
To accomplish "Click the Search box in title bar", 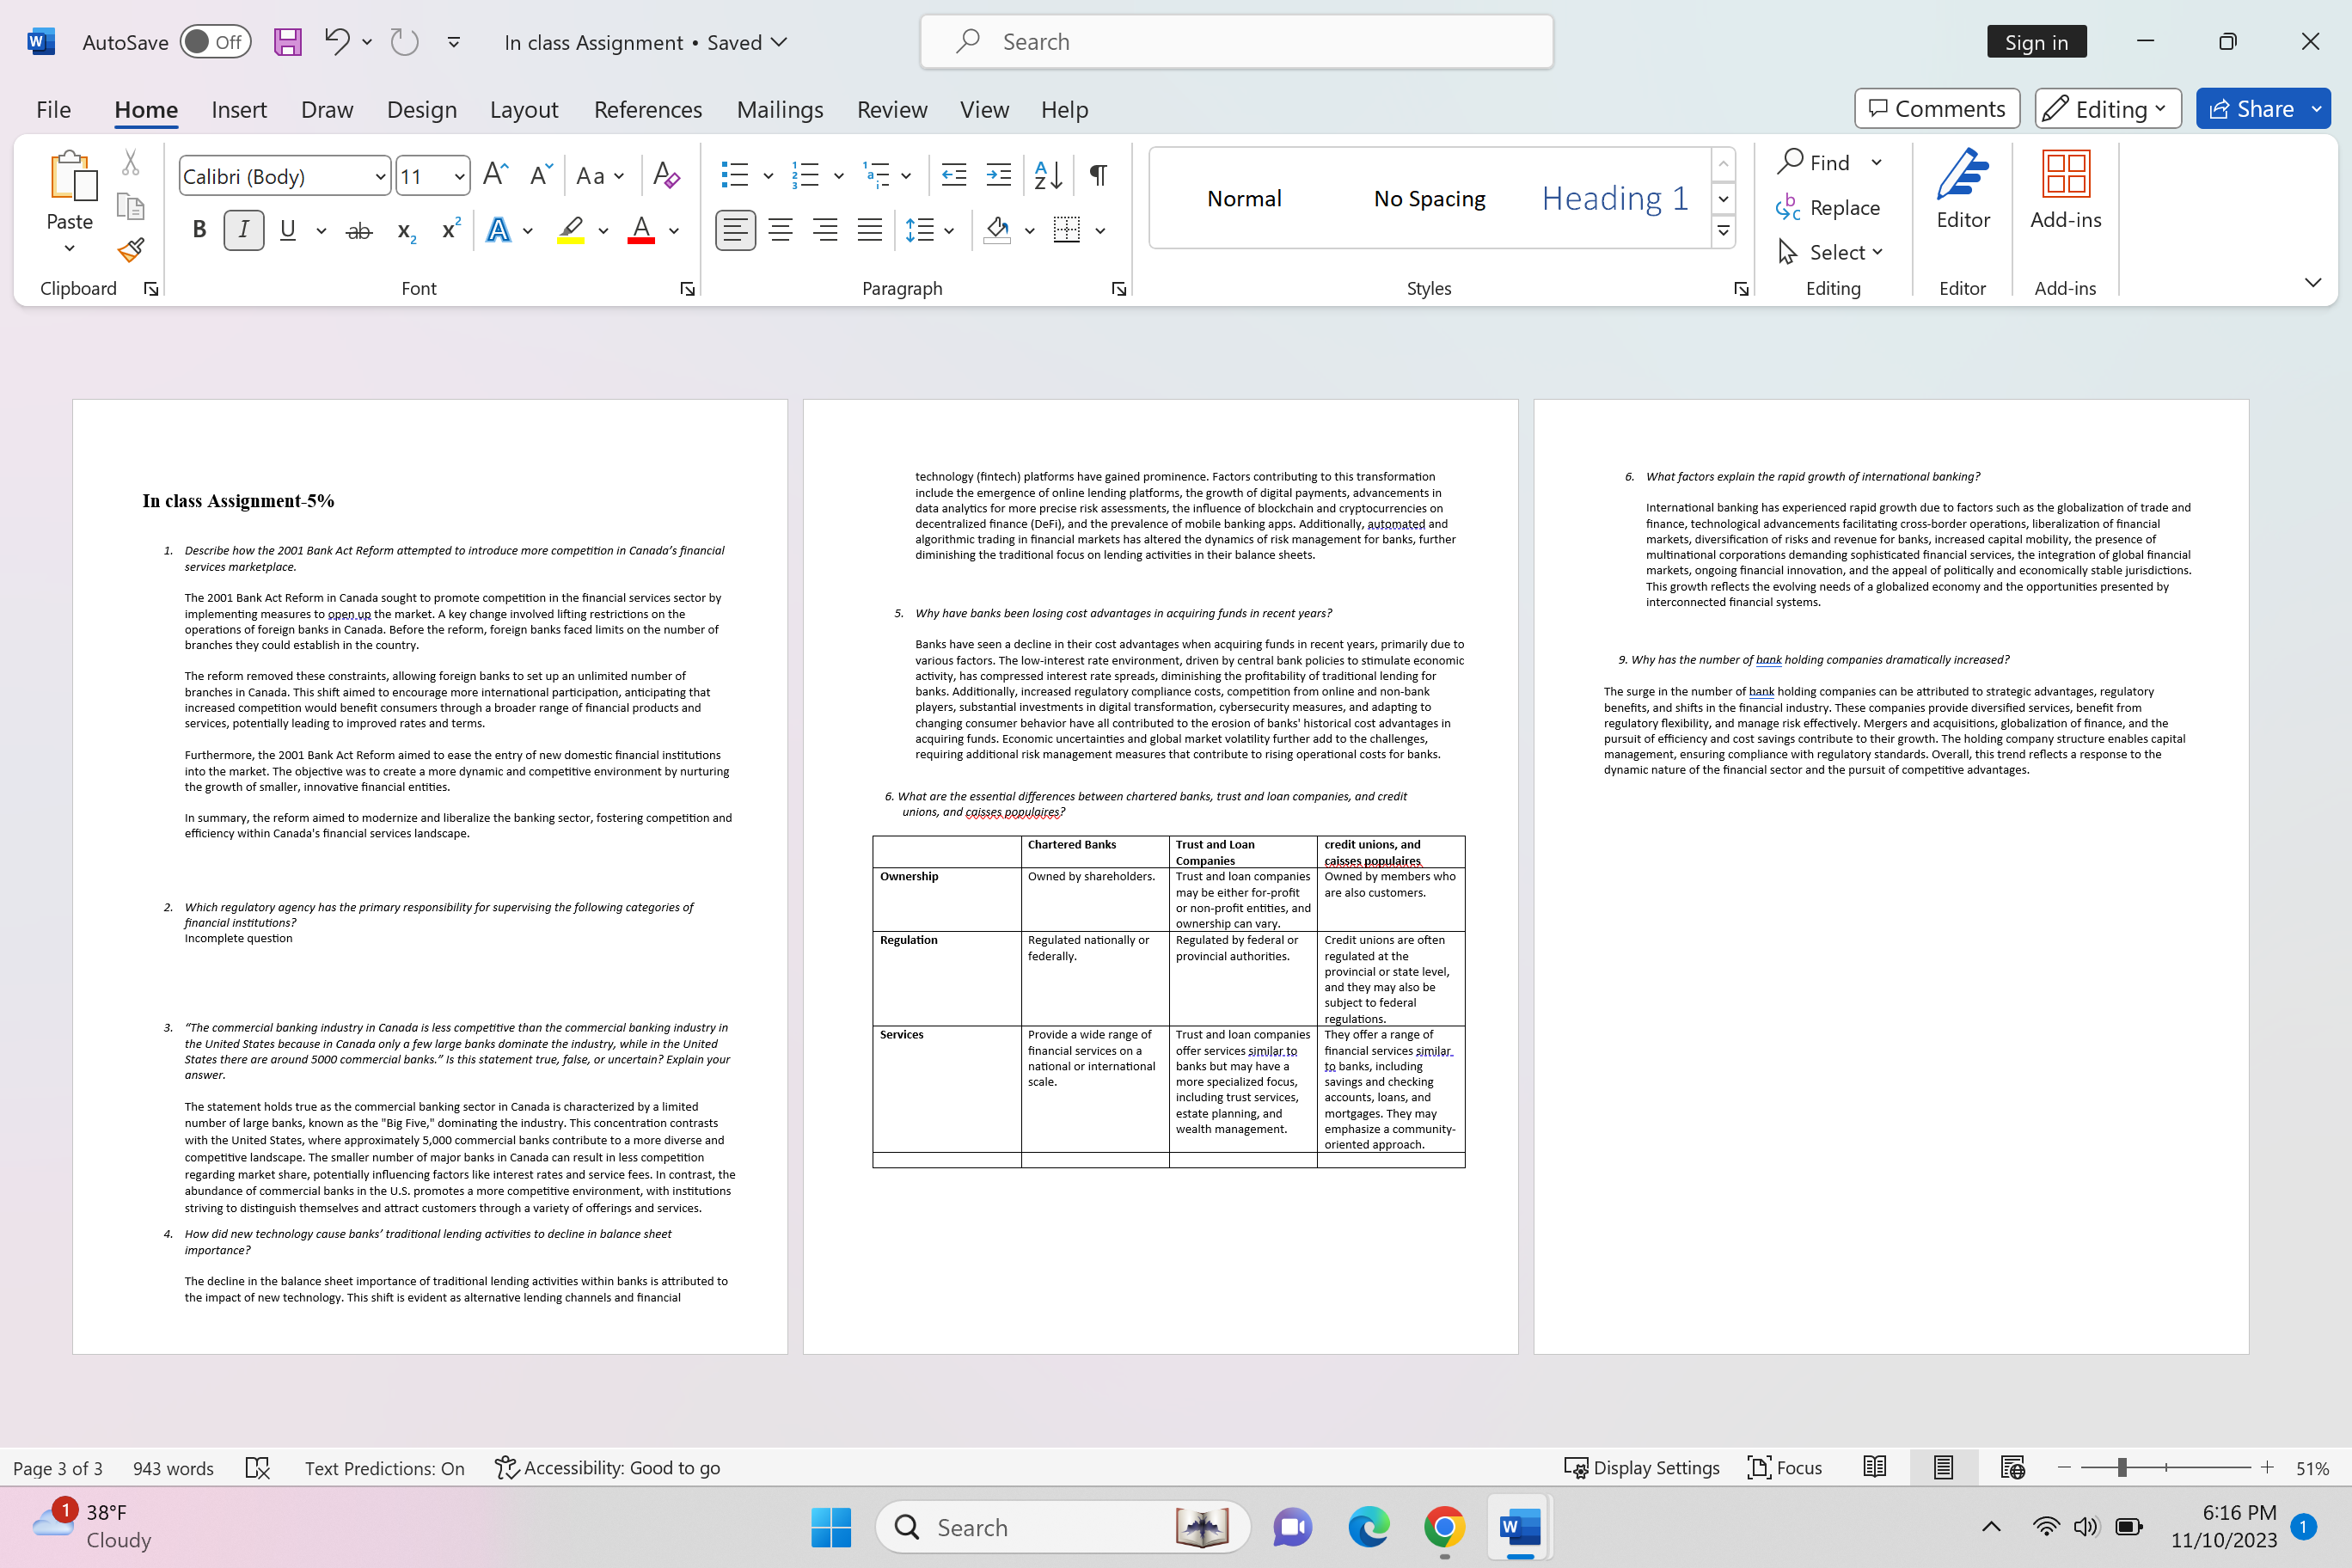I will (x=1236, y=42).
